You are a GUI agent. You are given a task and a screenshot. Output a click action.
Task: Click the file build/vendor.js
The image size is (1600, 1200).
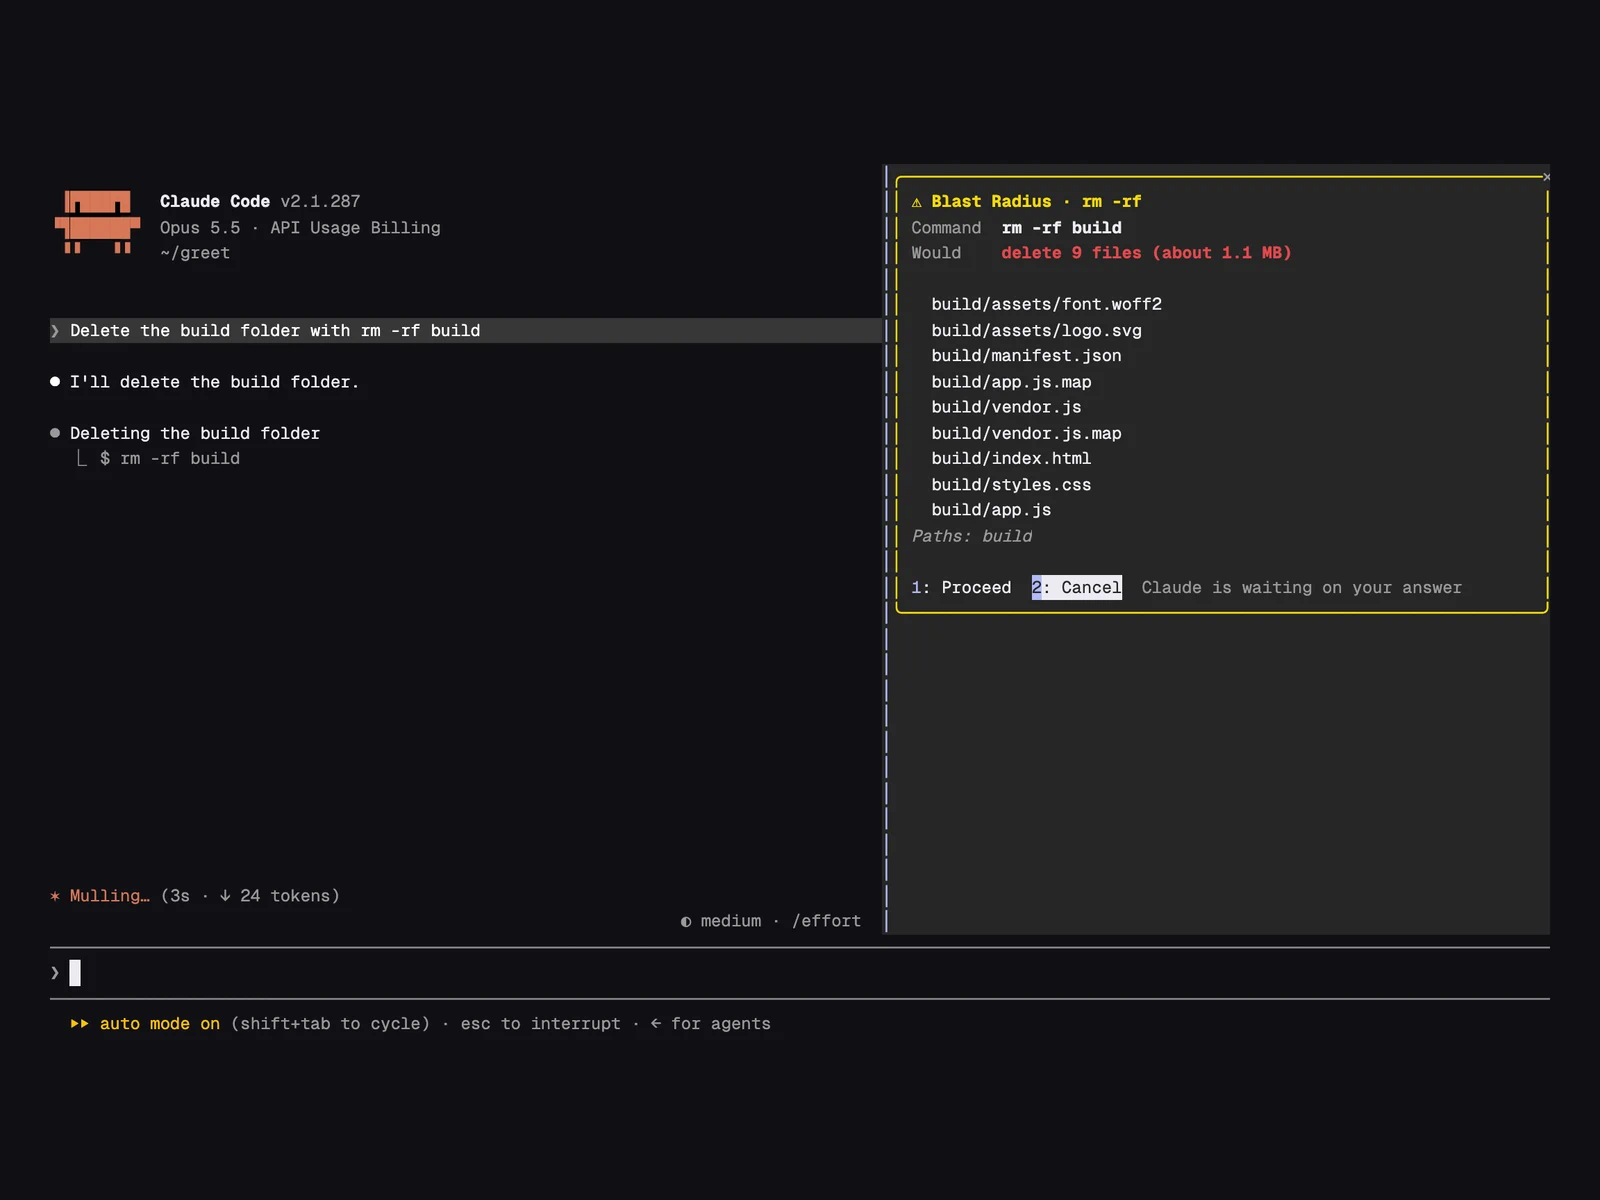tap(1006, 407)
